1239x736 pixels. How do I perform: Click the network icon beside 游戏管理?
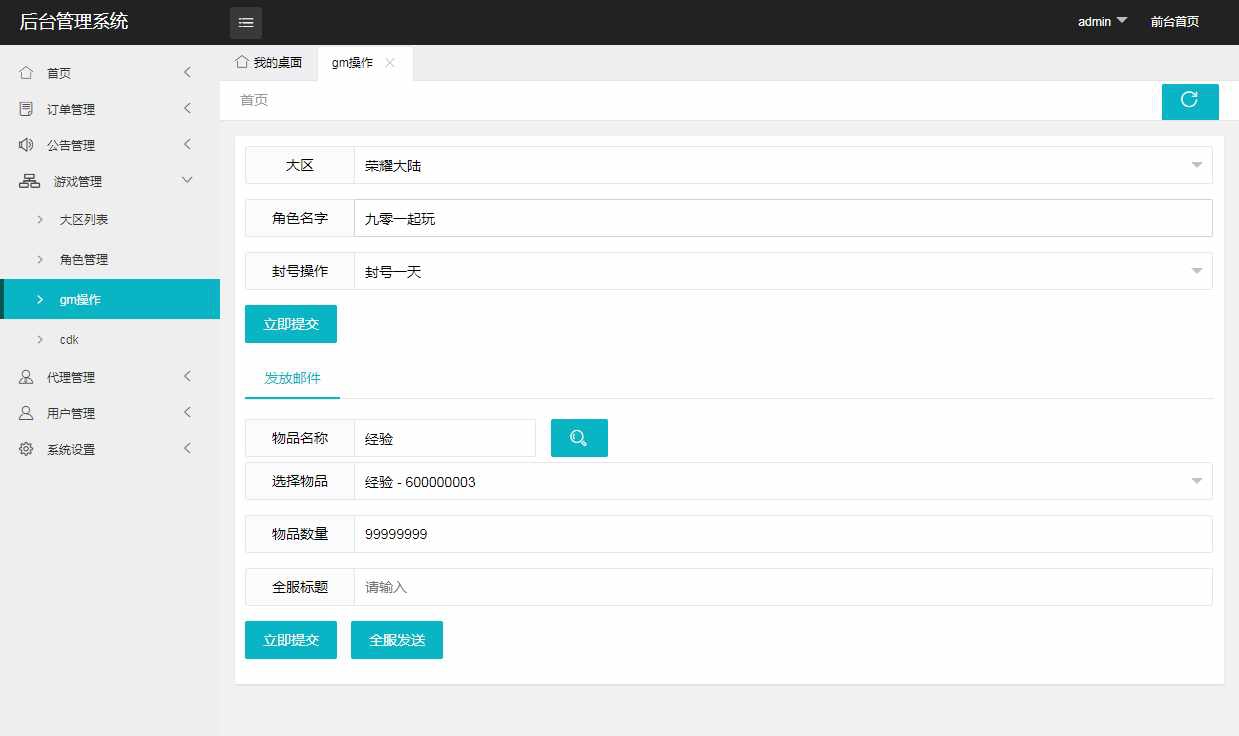click(30, 181)
